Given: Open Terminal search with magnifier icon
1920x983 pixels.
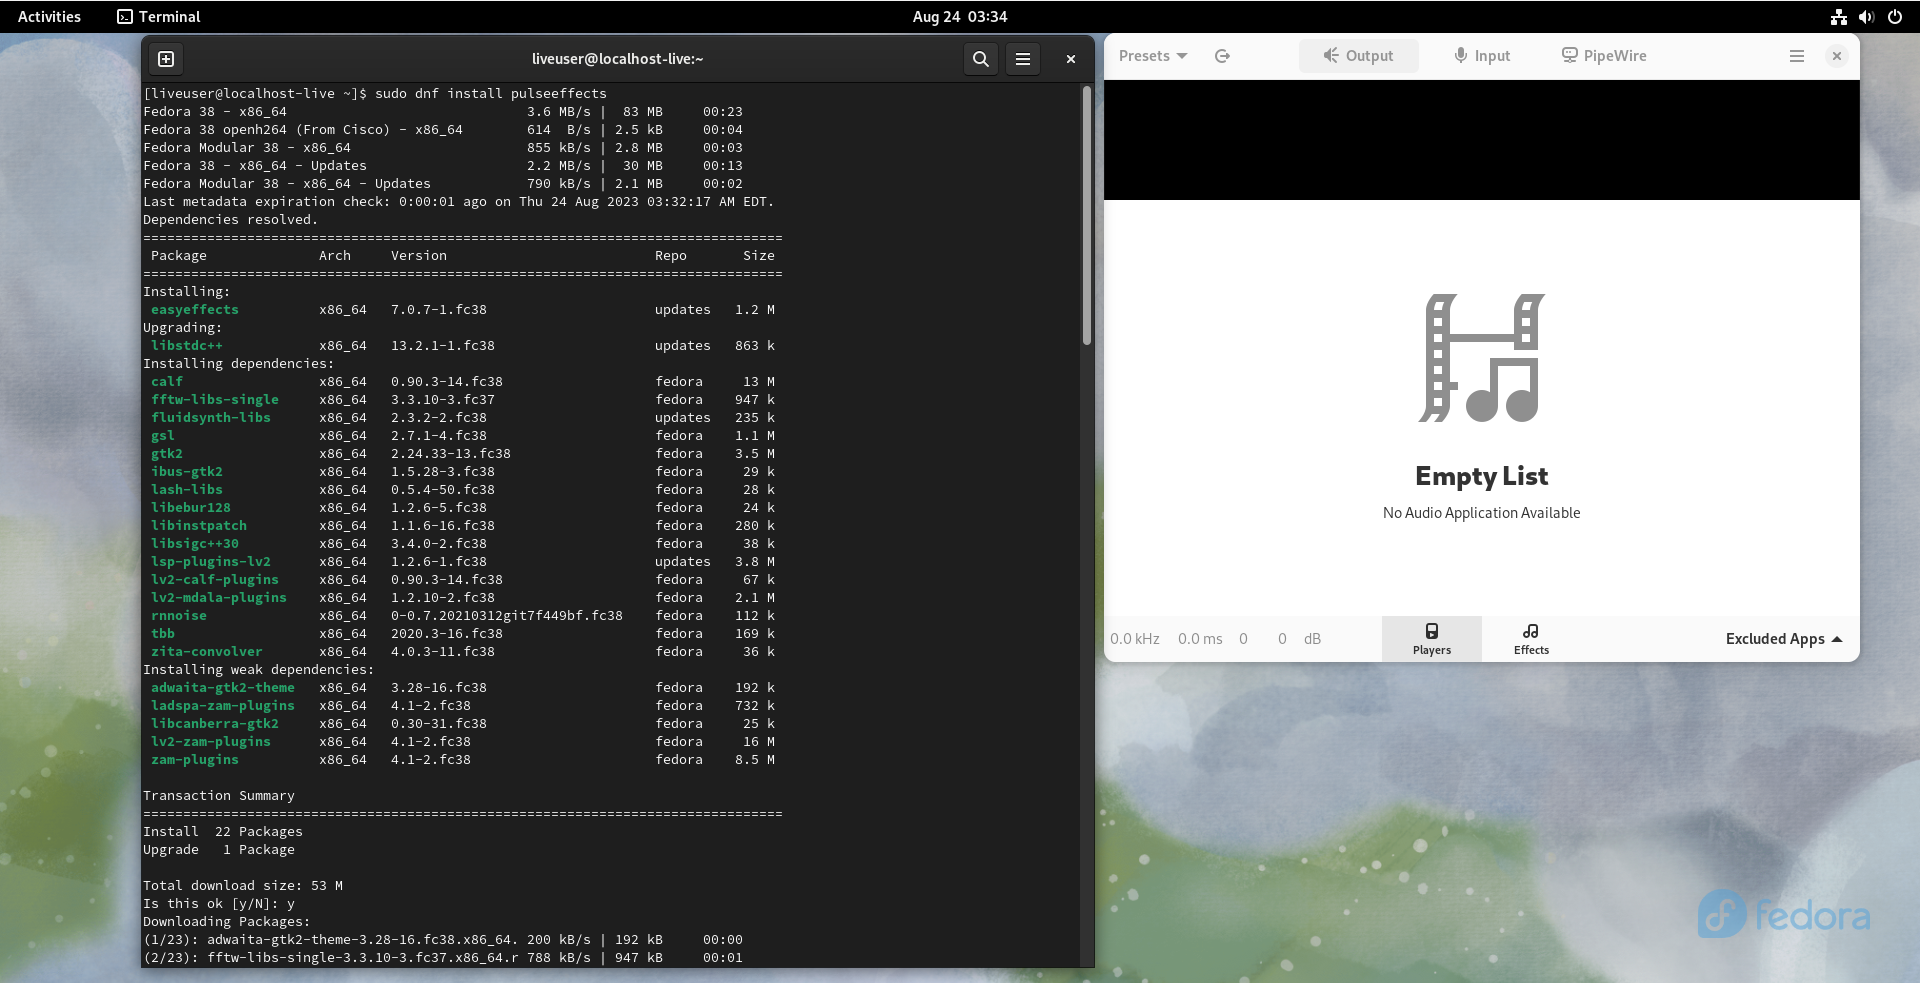Looking at the screenshot, I should pyautogui.click(x=981, y=59).
